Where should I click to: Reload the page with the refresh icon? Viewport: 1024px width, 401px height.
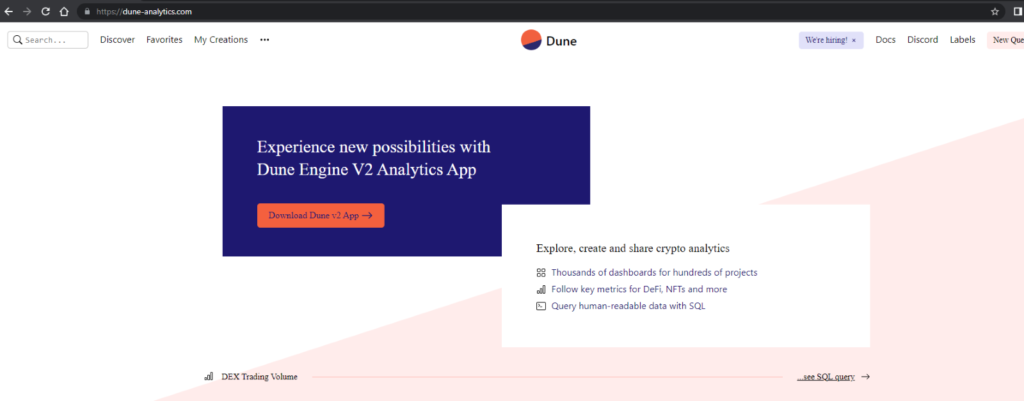click(x=45, y=11)
